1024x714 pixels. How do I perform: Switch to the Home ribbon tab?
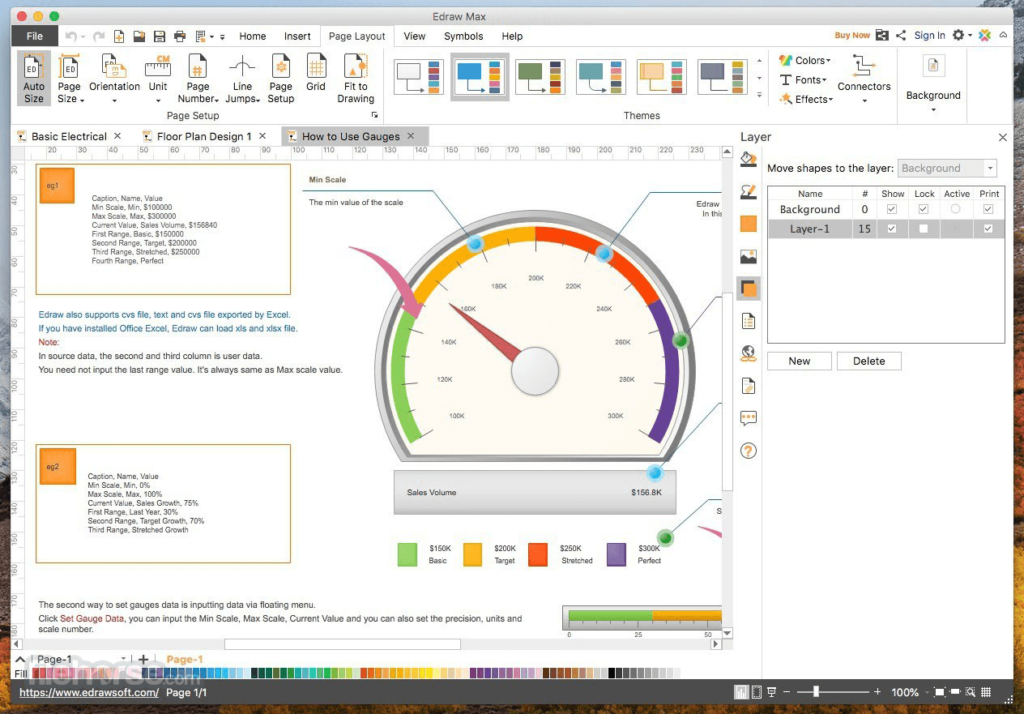(252, 36)
